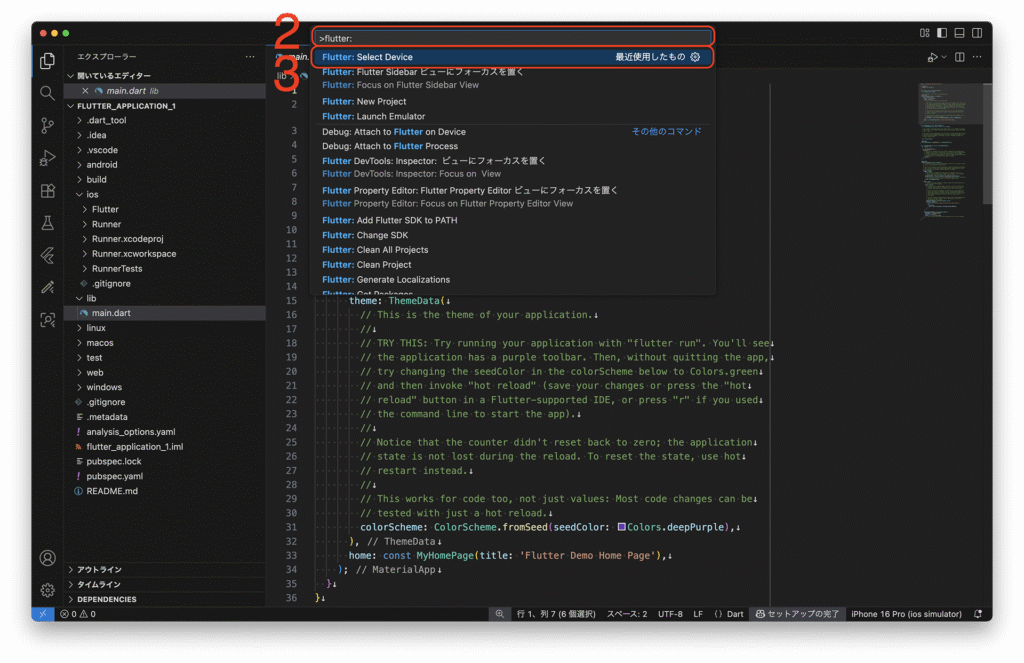Click the deepPurple color swatch in code

click(622, 527)
